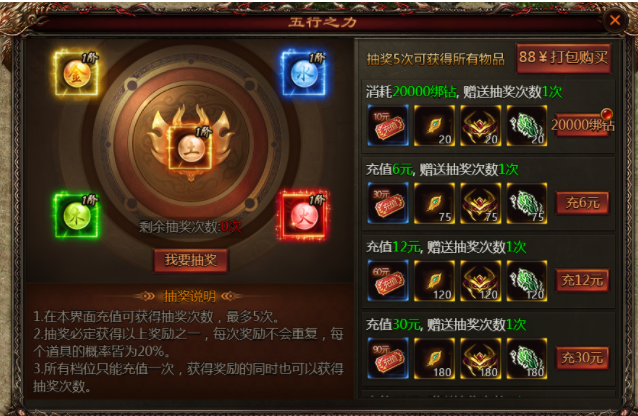Image resolution: width=638 pixels, height=416 pixels.
Task: Select the blue 水 water element orb
Action: coord(304,73)
